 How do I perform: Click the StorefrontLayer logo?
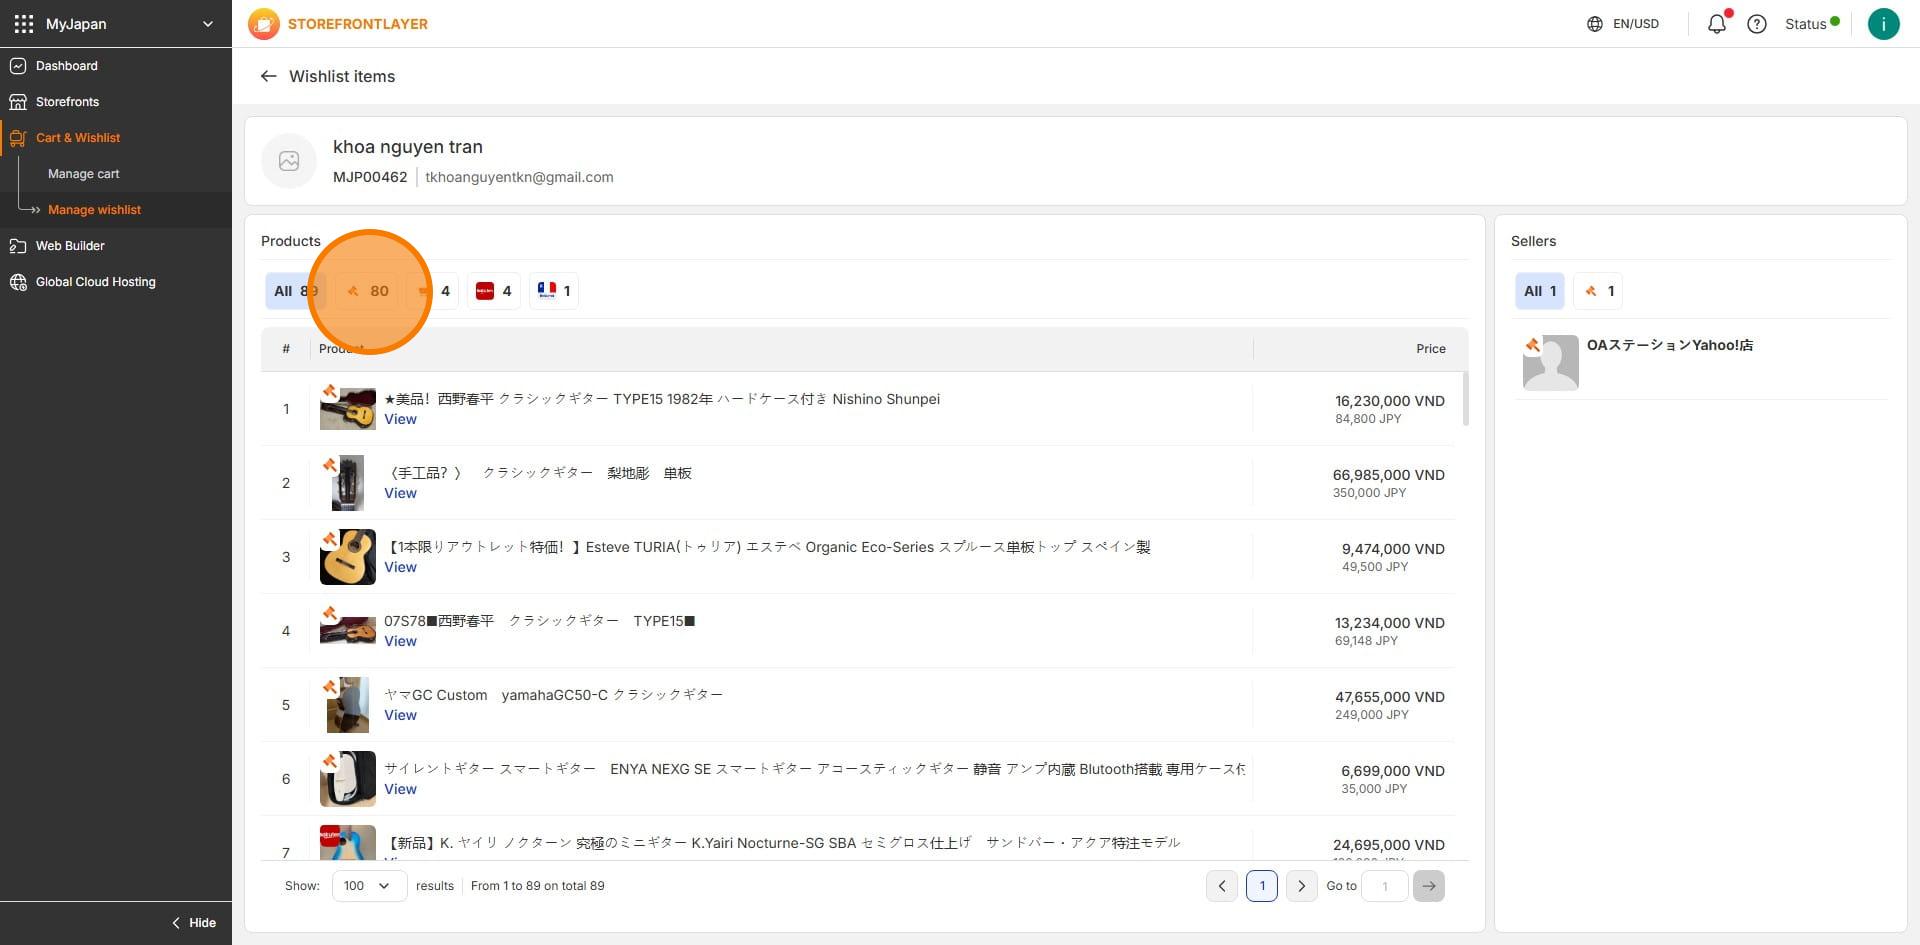click(338, 24)
